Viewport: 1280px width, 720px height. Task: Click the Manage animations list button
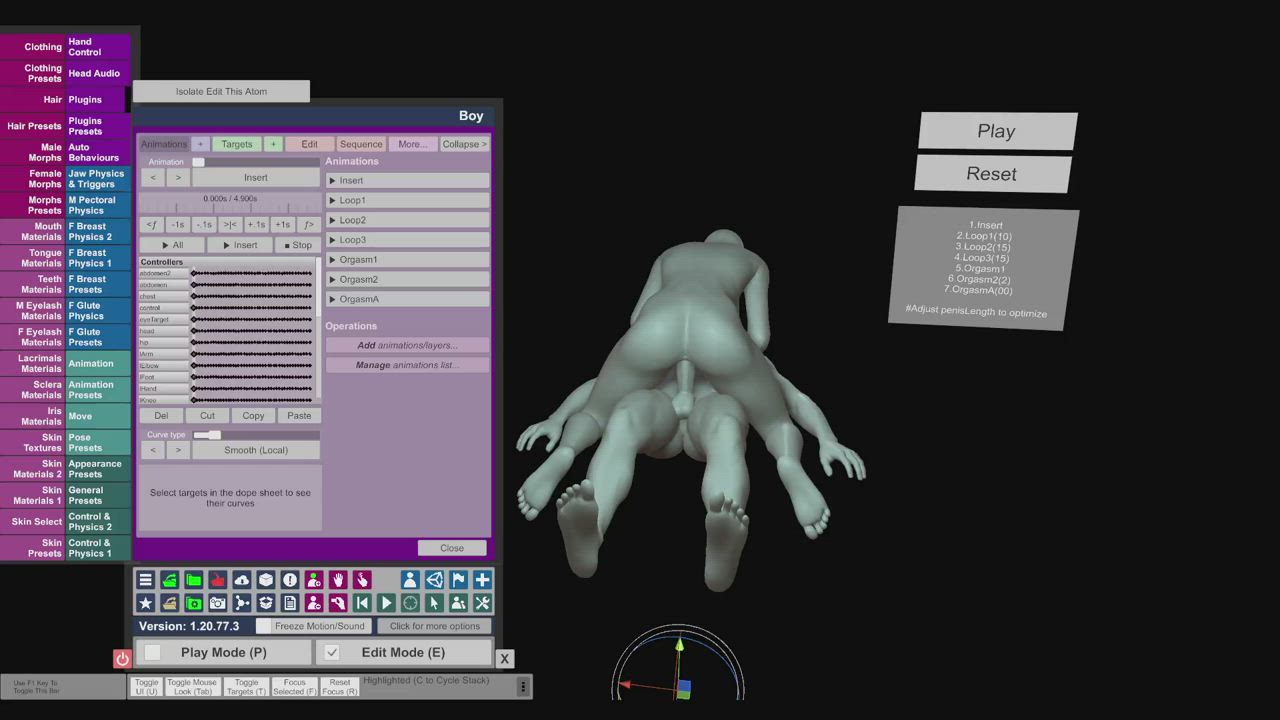coord(407,365)
